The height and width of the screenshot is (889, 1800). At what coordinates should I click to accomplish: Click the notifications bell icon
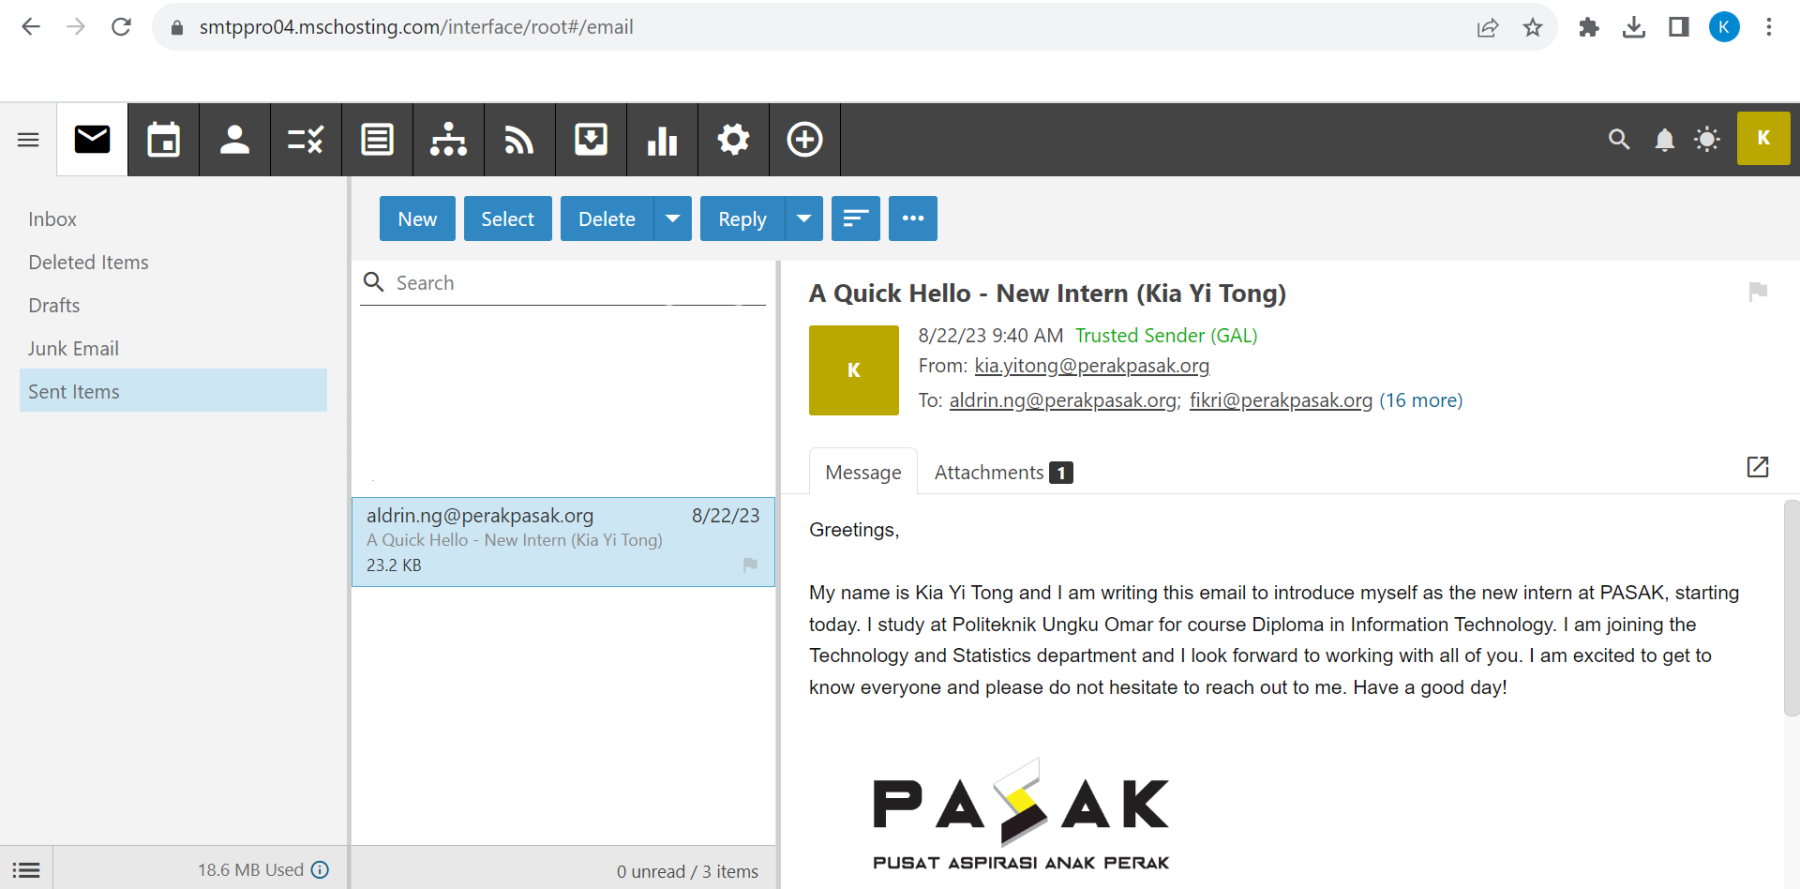point(1664,140)
